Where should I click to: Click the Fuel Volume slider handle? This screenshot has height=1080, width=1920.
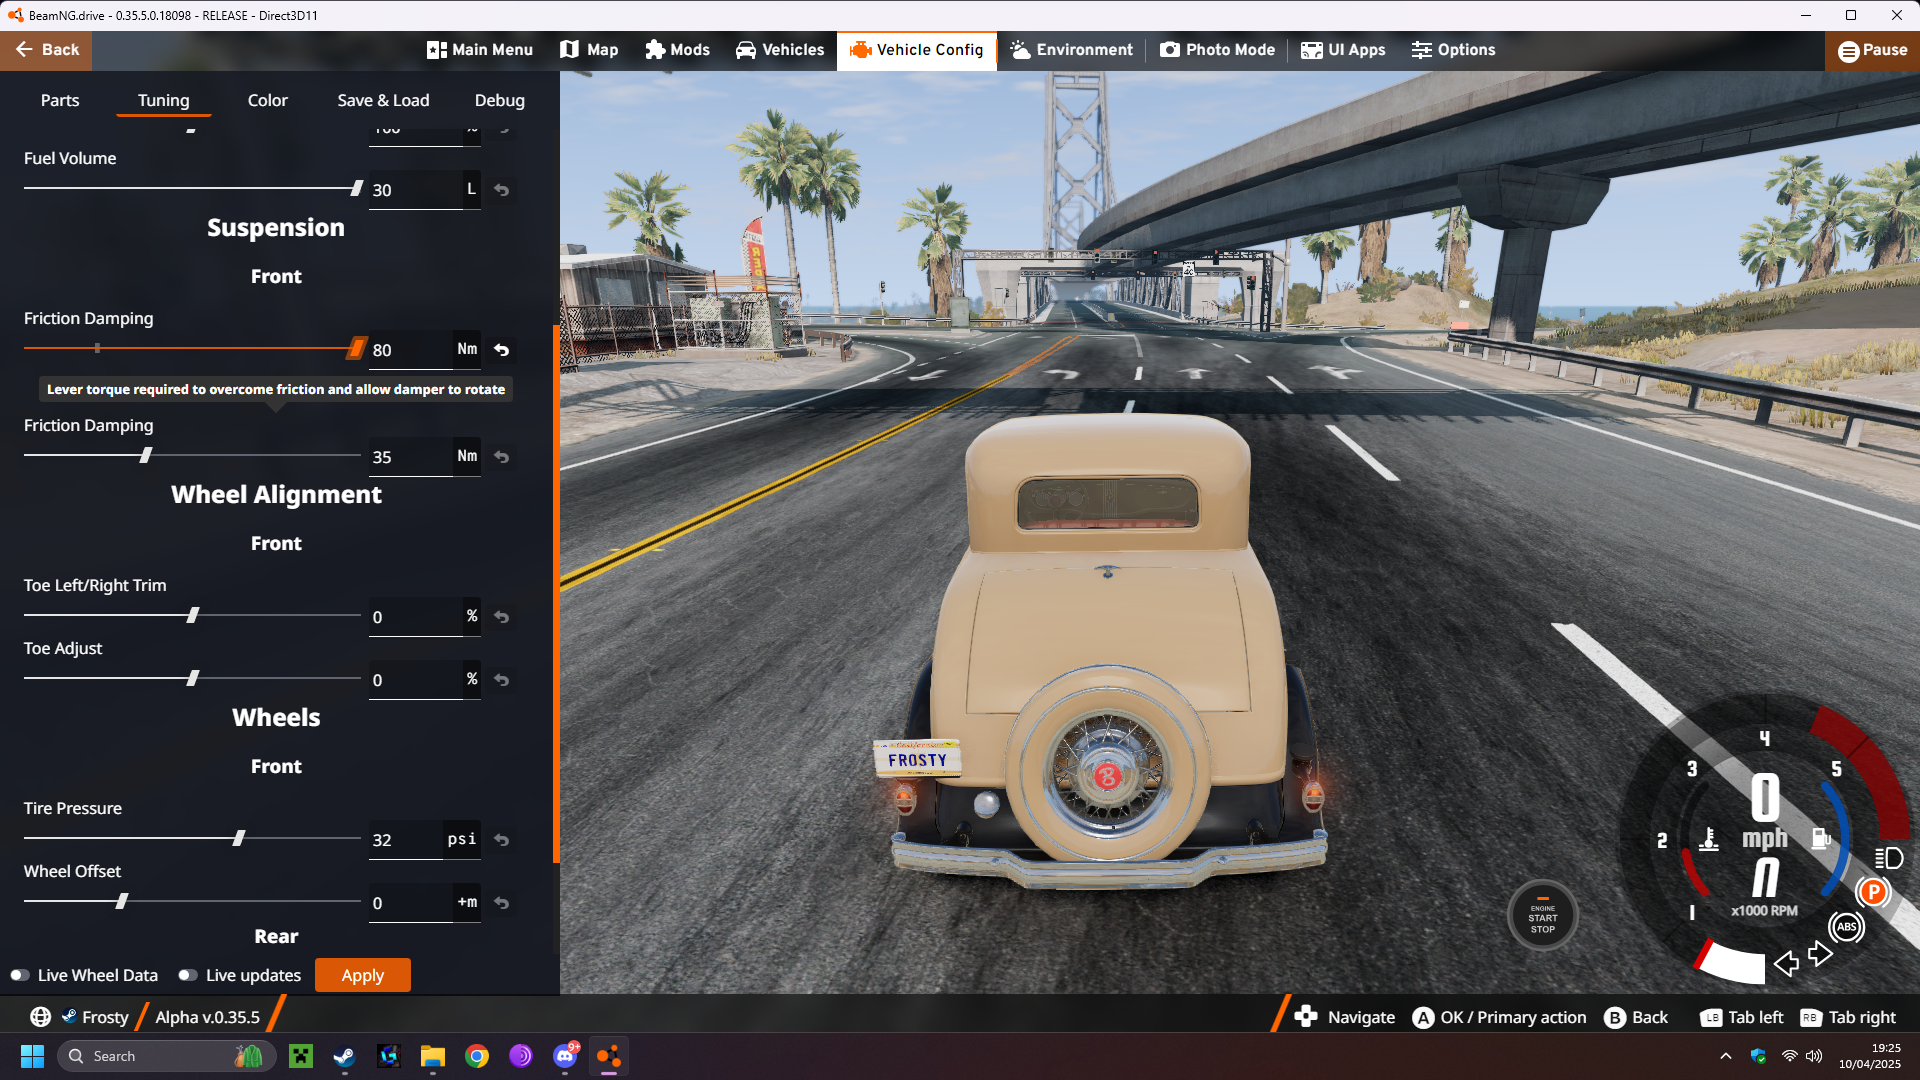click(356, 188)
